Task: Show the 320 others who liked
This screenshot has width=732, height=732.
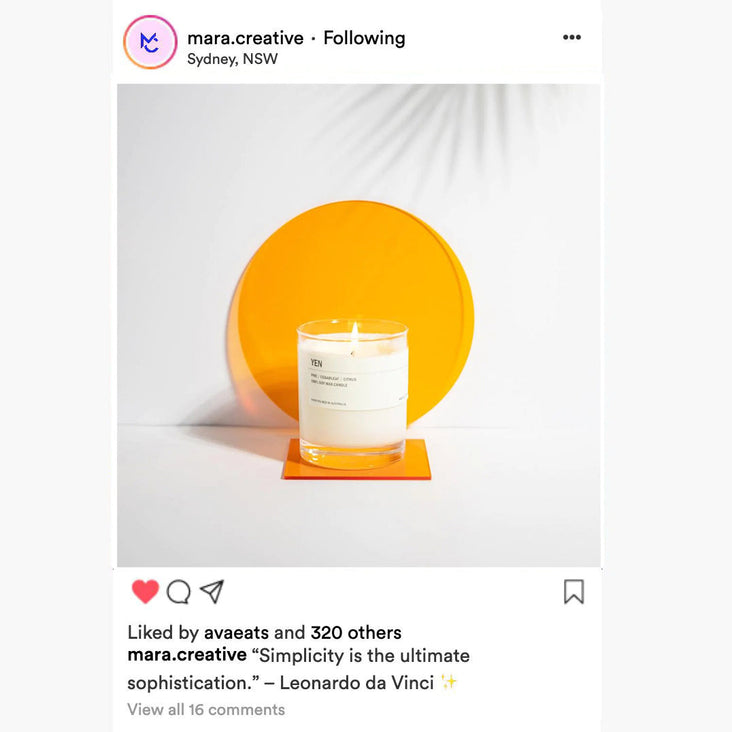Action: pos(356,633)
